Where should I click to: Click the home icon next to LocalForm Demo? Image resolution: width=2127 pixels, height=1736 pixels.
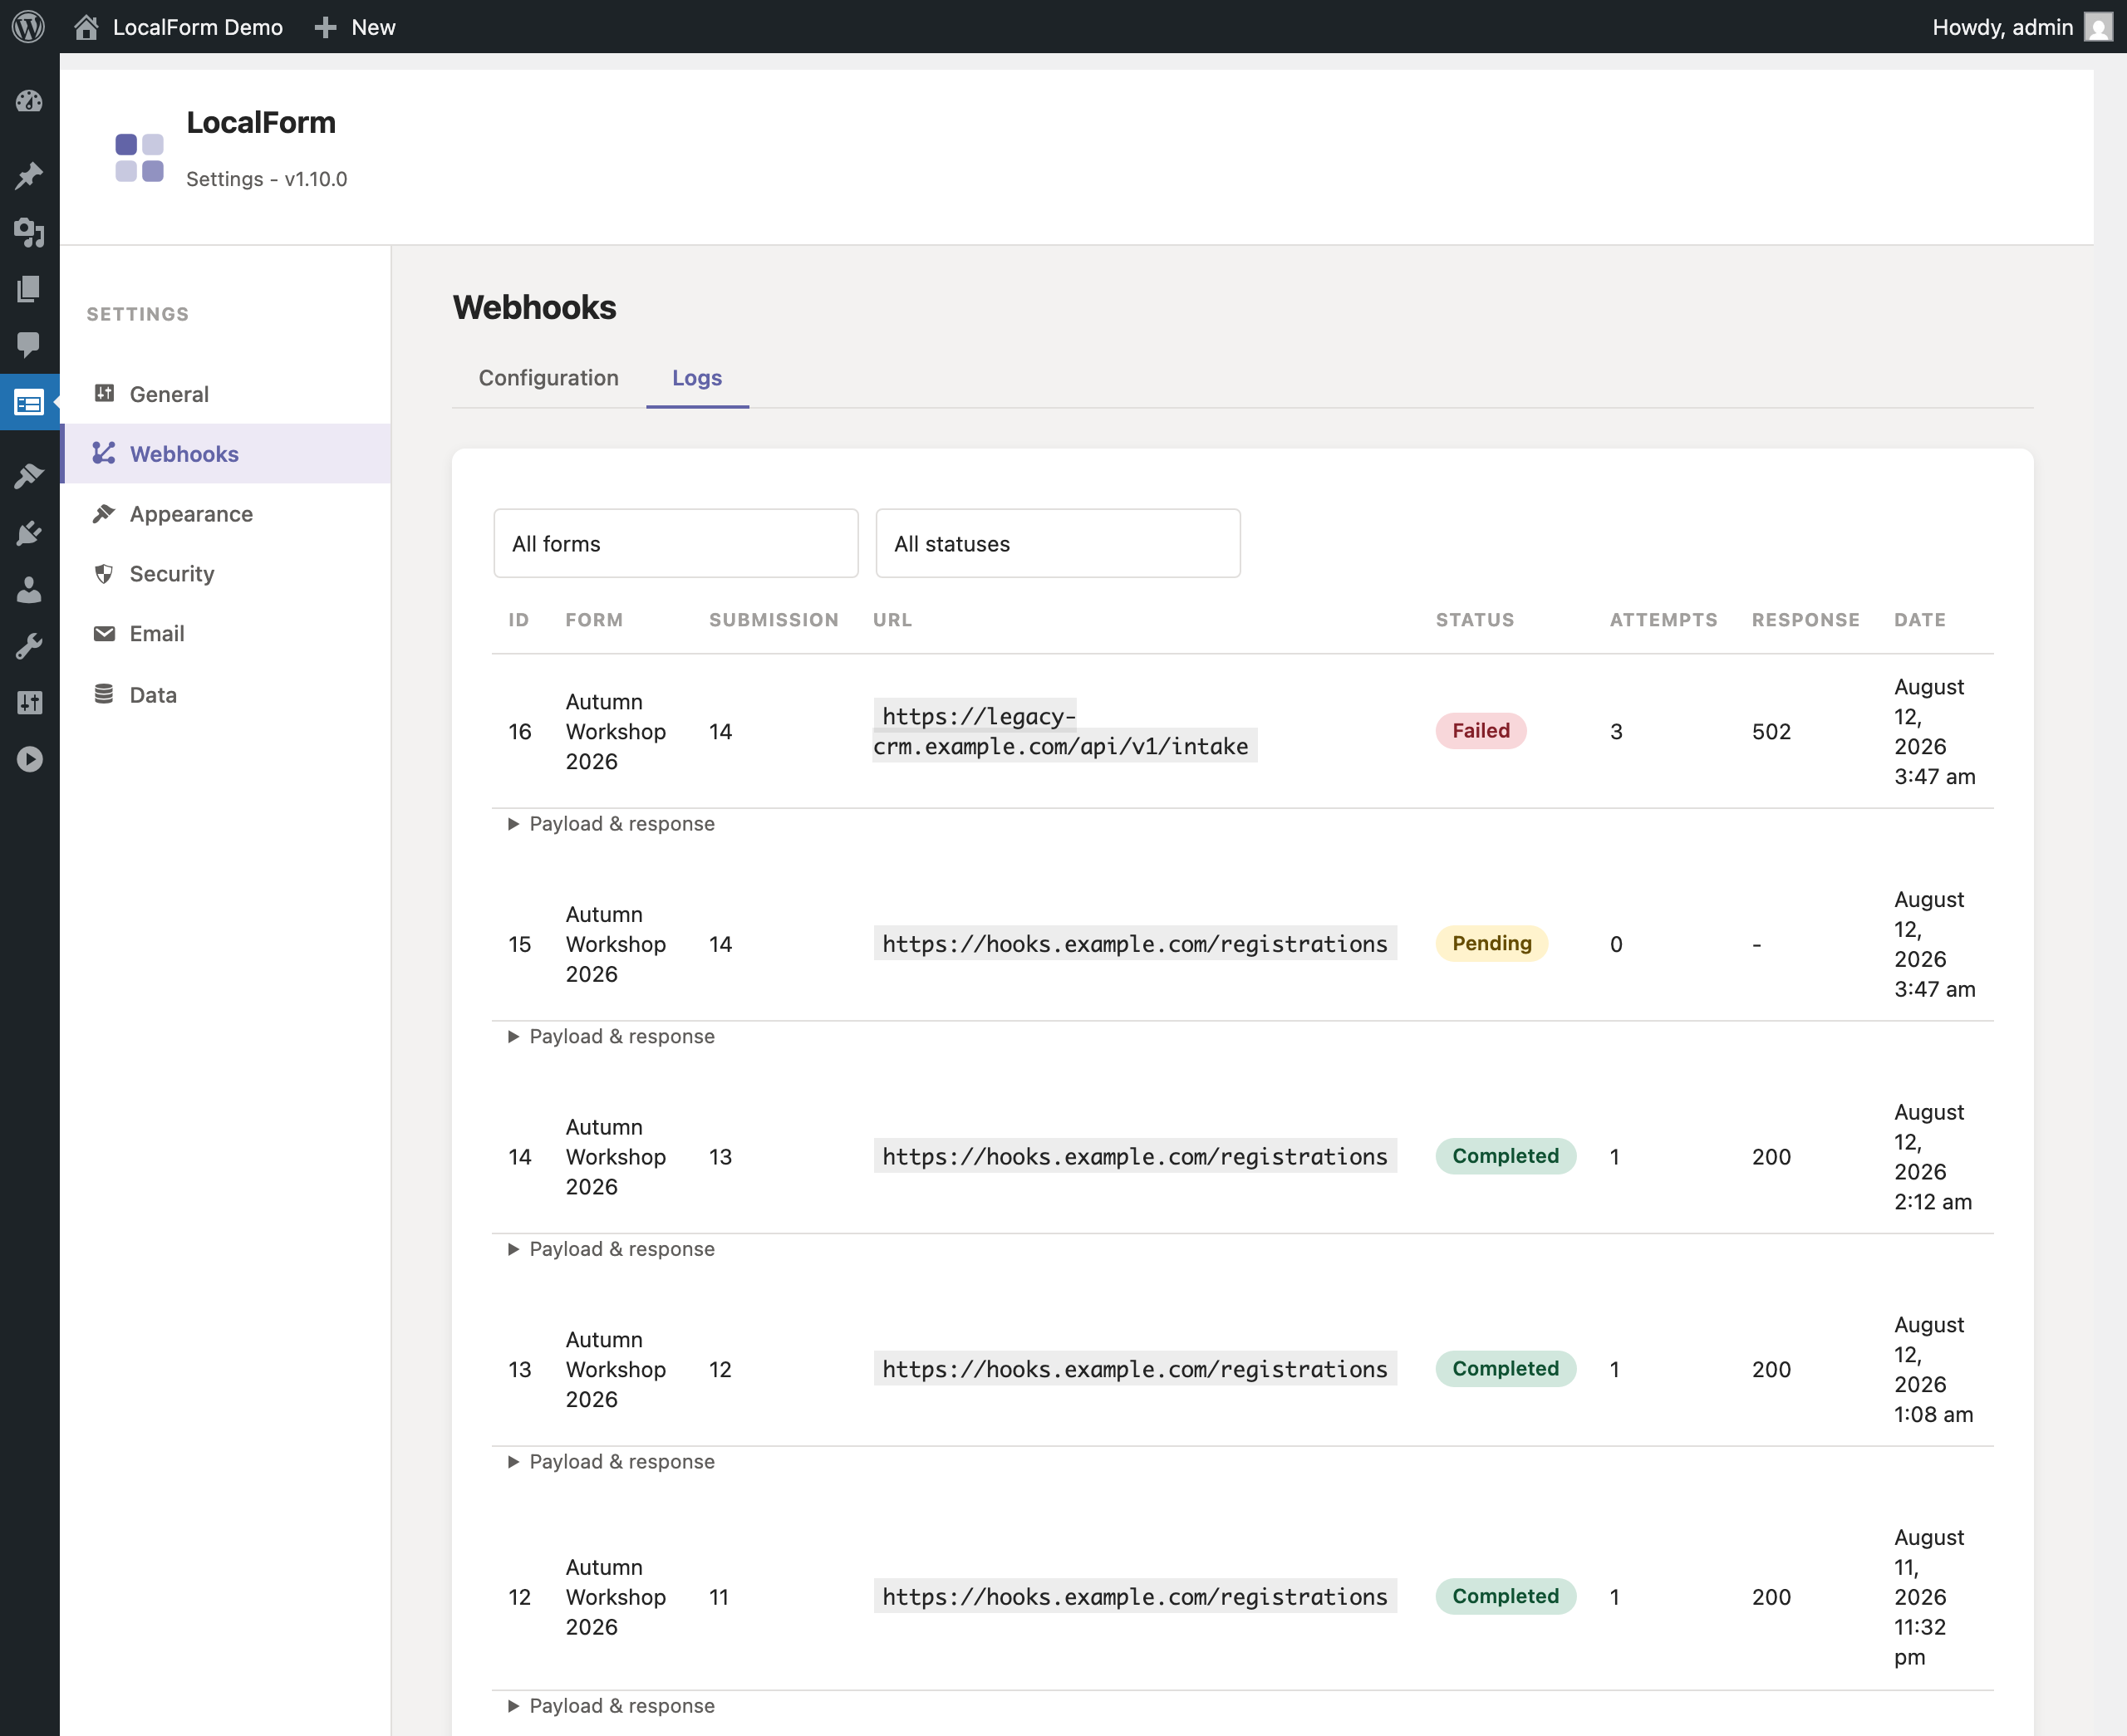[86, 27]
